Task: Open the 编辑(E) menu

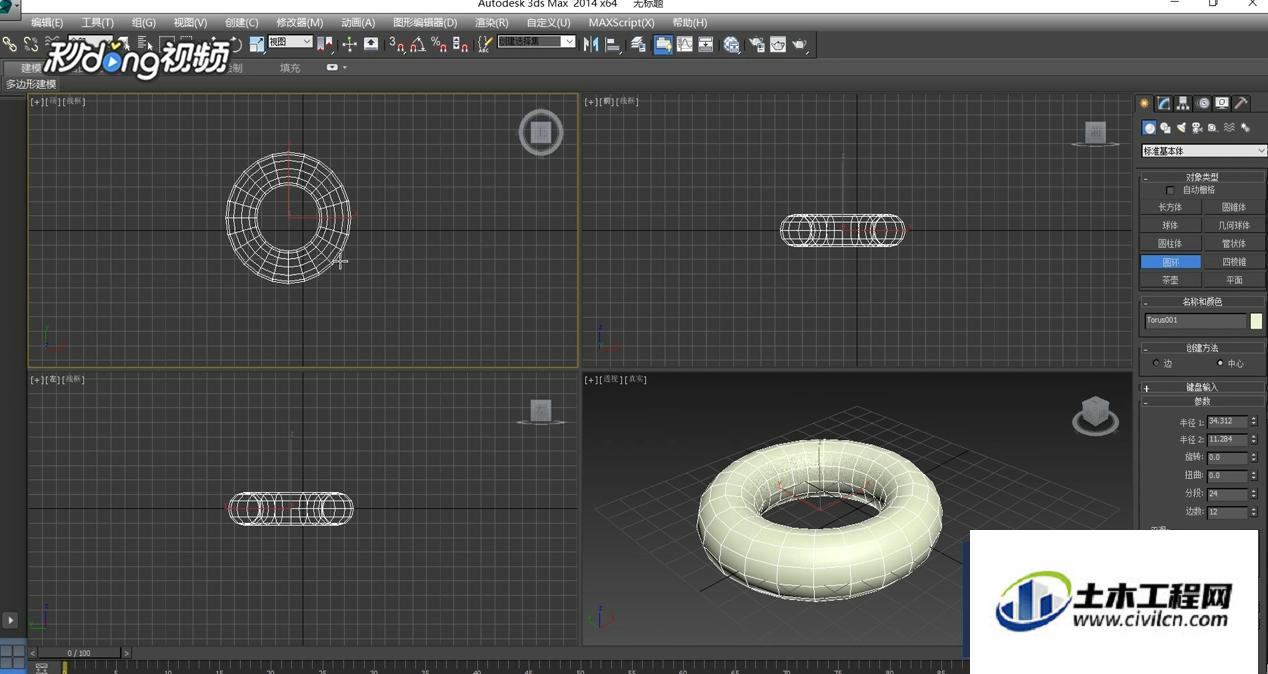Action: pos(46,22)
